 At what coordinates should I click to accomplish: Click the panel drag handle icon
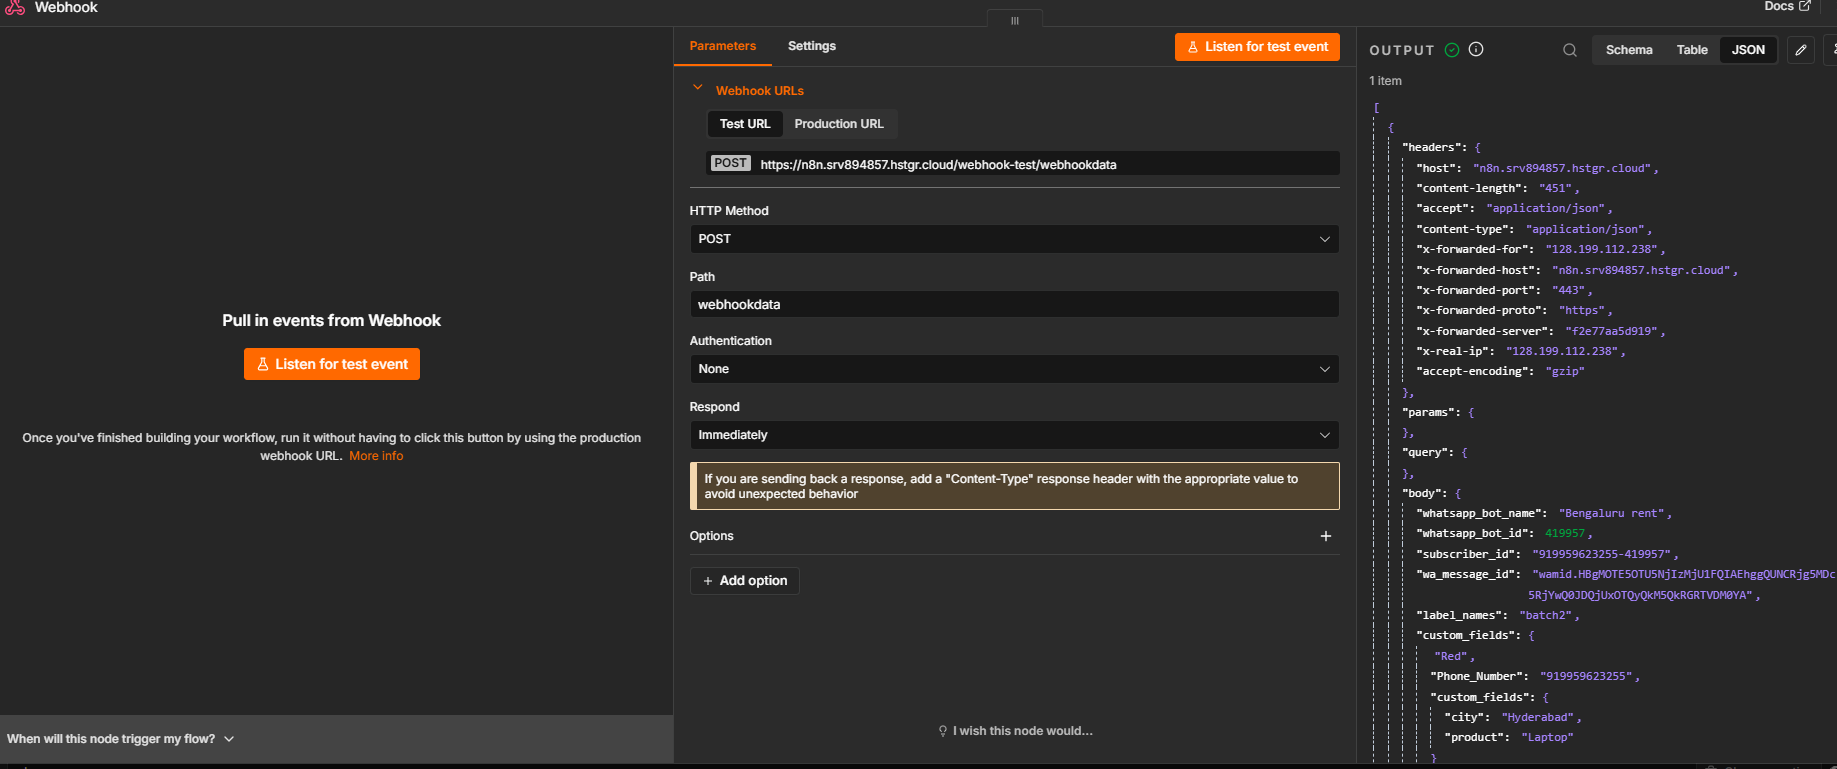1014,20
